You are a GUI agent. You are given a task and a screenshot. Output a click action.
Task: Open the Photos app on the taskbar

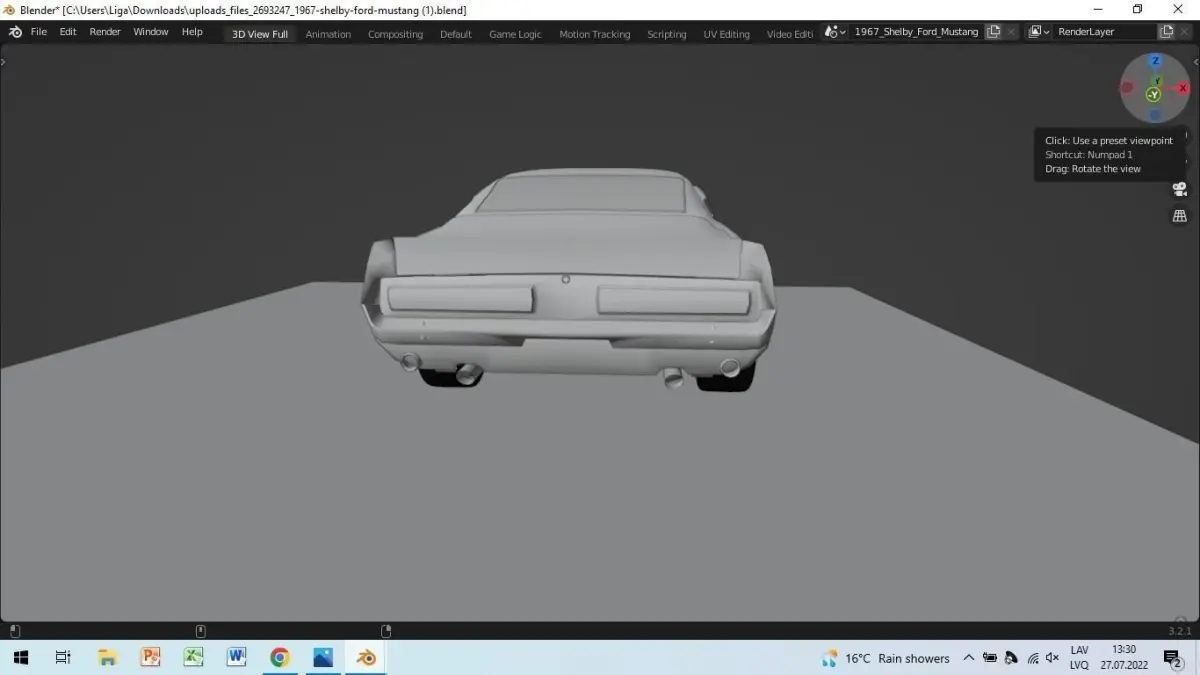(x=323, y=658)
